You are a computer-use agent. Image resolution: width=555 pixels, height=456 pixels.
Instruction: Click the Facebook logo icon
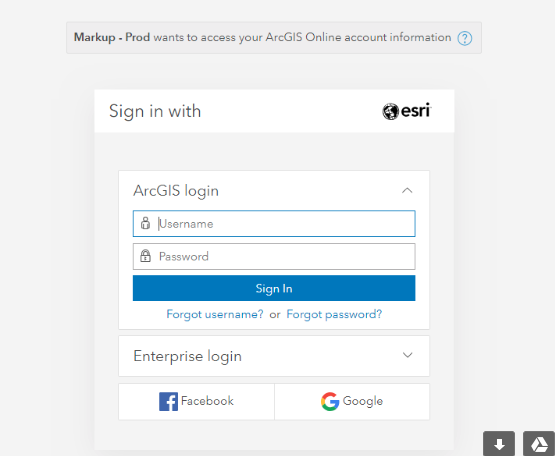[168, 401]
